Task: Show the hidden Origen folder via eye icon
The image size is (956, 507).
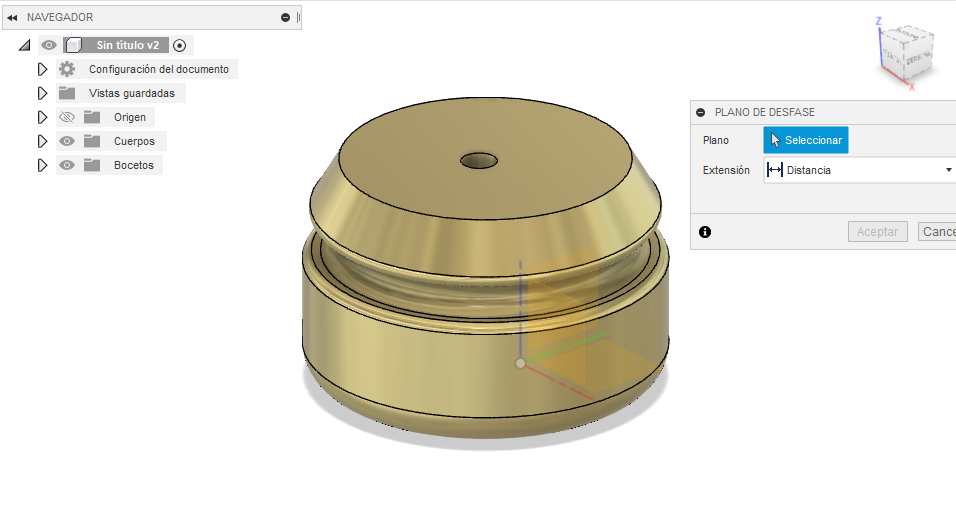Action: [67, 117]
